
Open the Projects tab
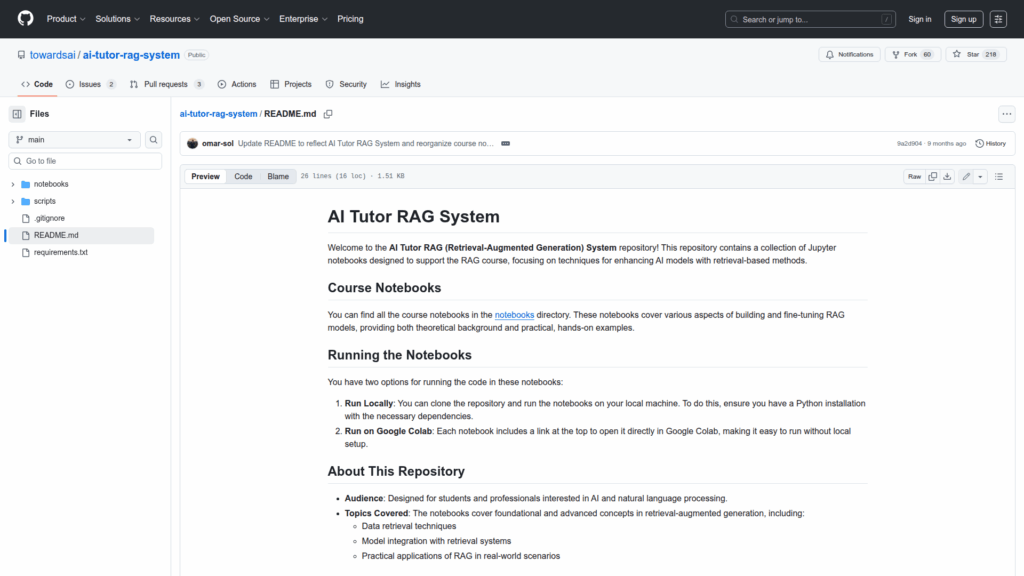[x=291, y=84]
